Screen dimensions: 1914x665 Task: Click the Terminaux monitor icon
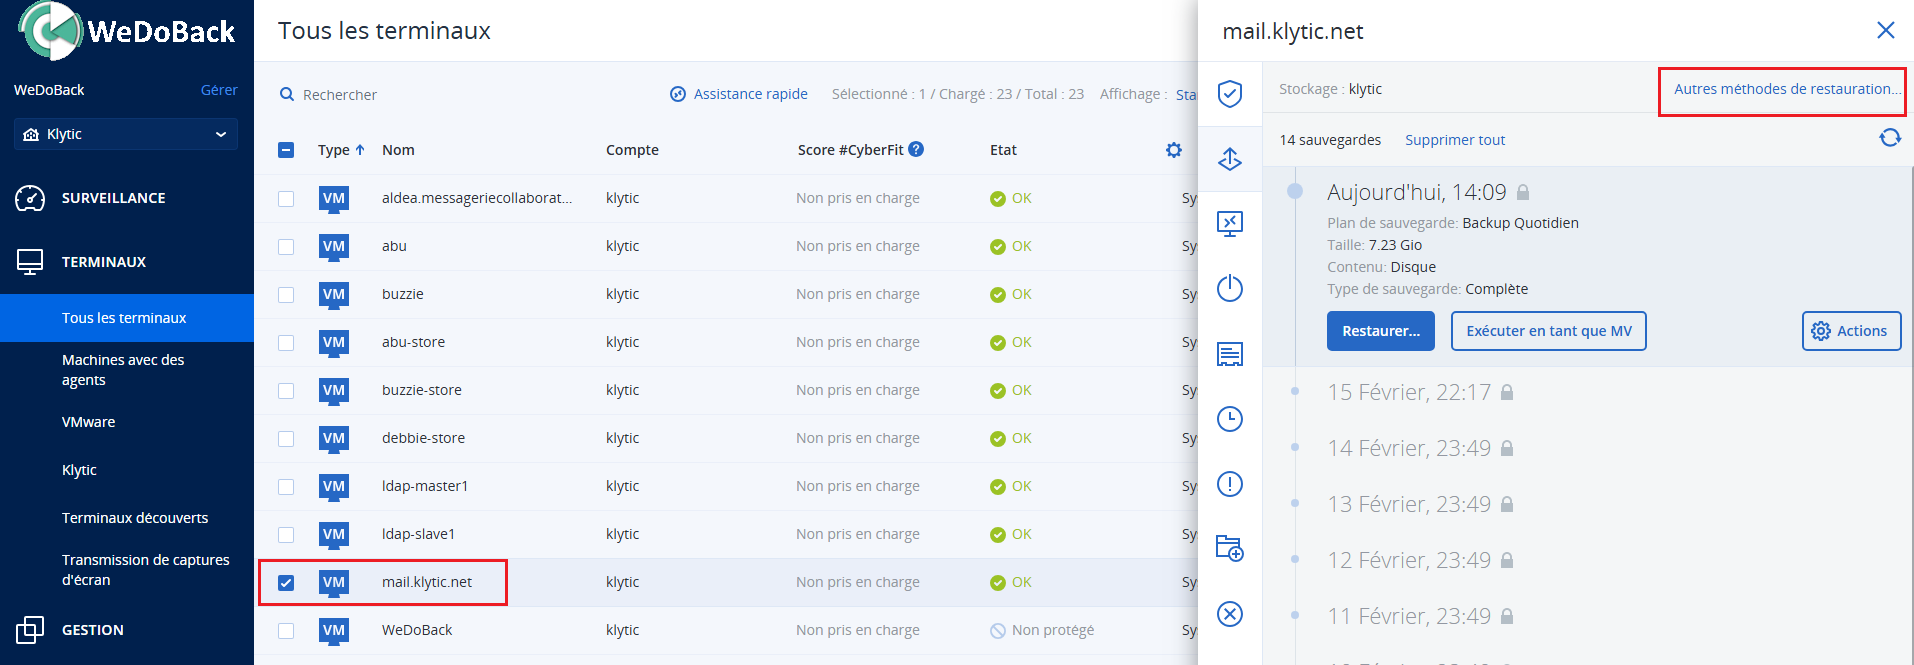click(30, 262)
